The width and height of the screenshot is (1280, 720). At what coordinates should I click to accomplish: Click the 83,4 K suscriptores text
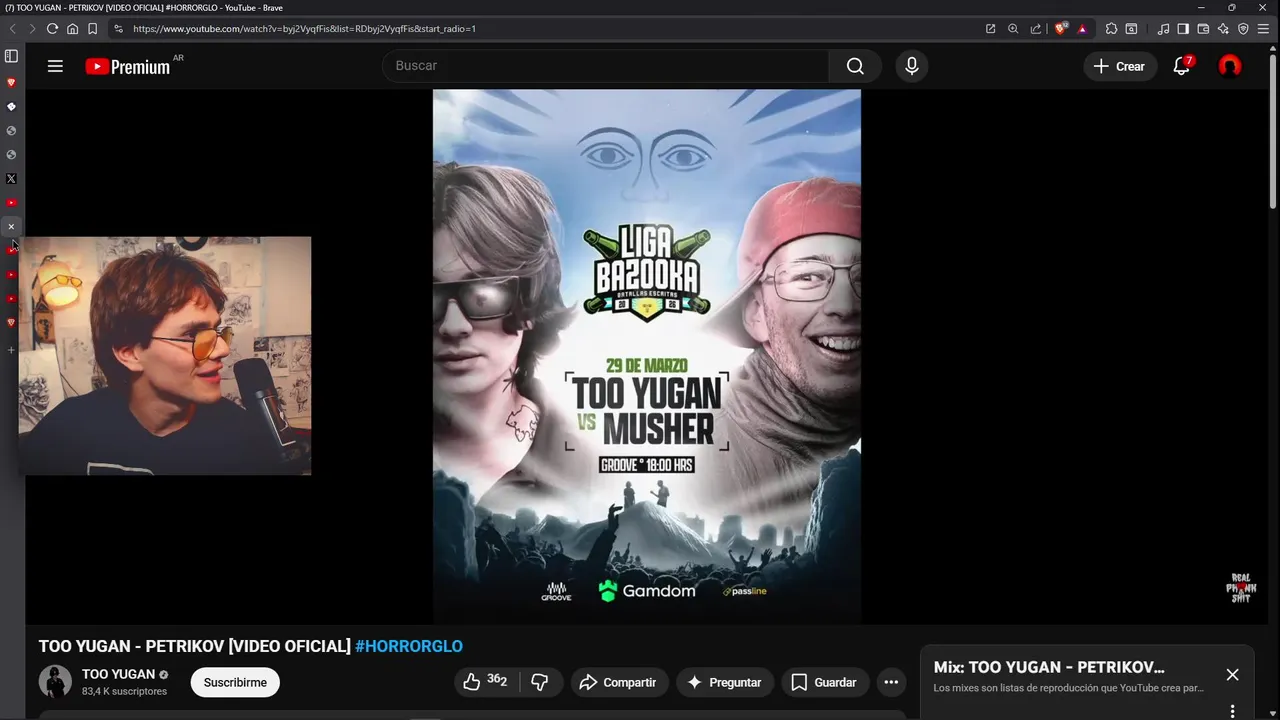124,691
